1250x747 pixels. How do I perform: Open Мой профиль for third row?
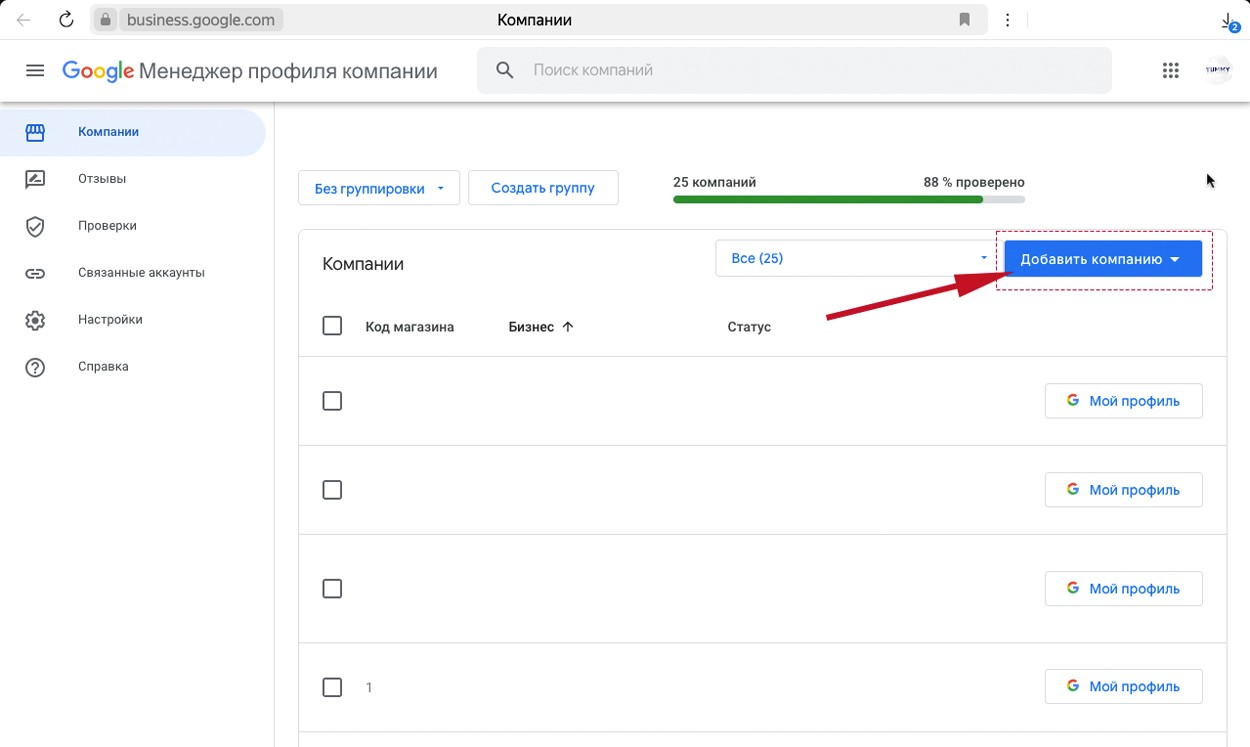coord(1123,589)
